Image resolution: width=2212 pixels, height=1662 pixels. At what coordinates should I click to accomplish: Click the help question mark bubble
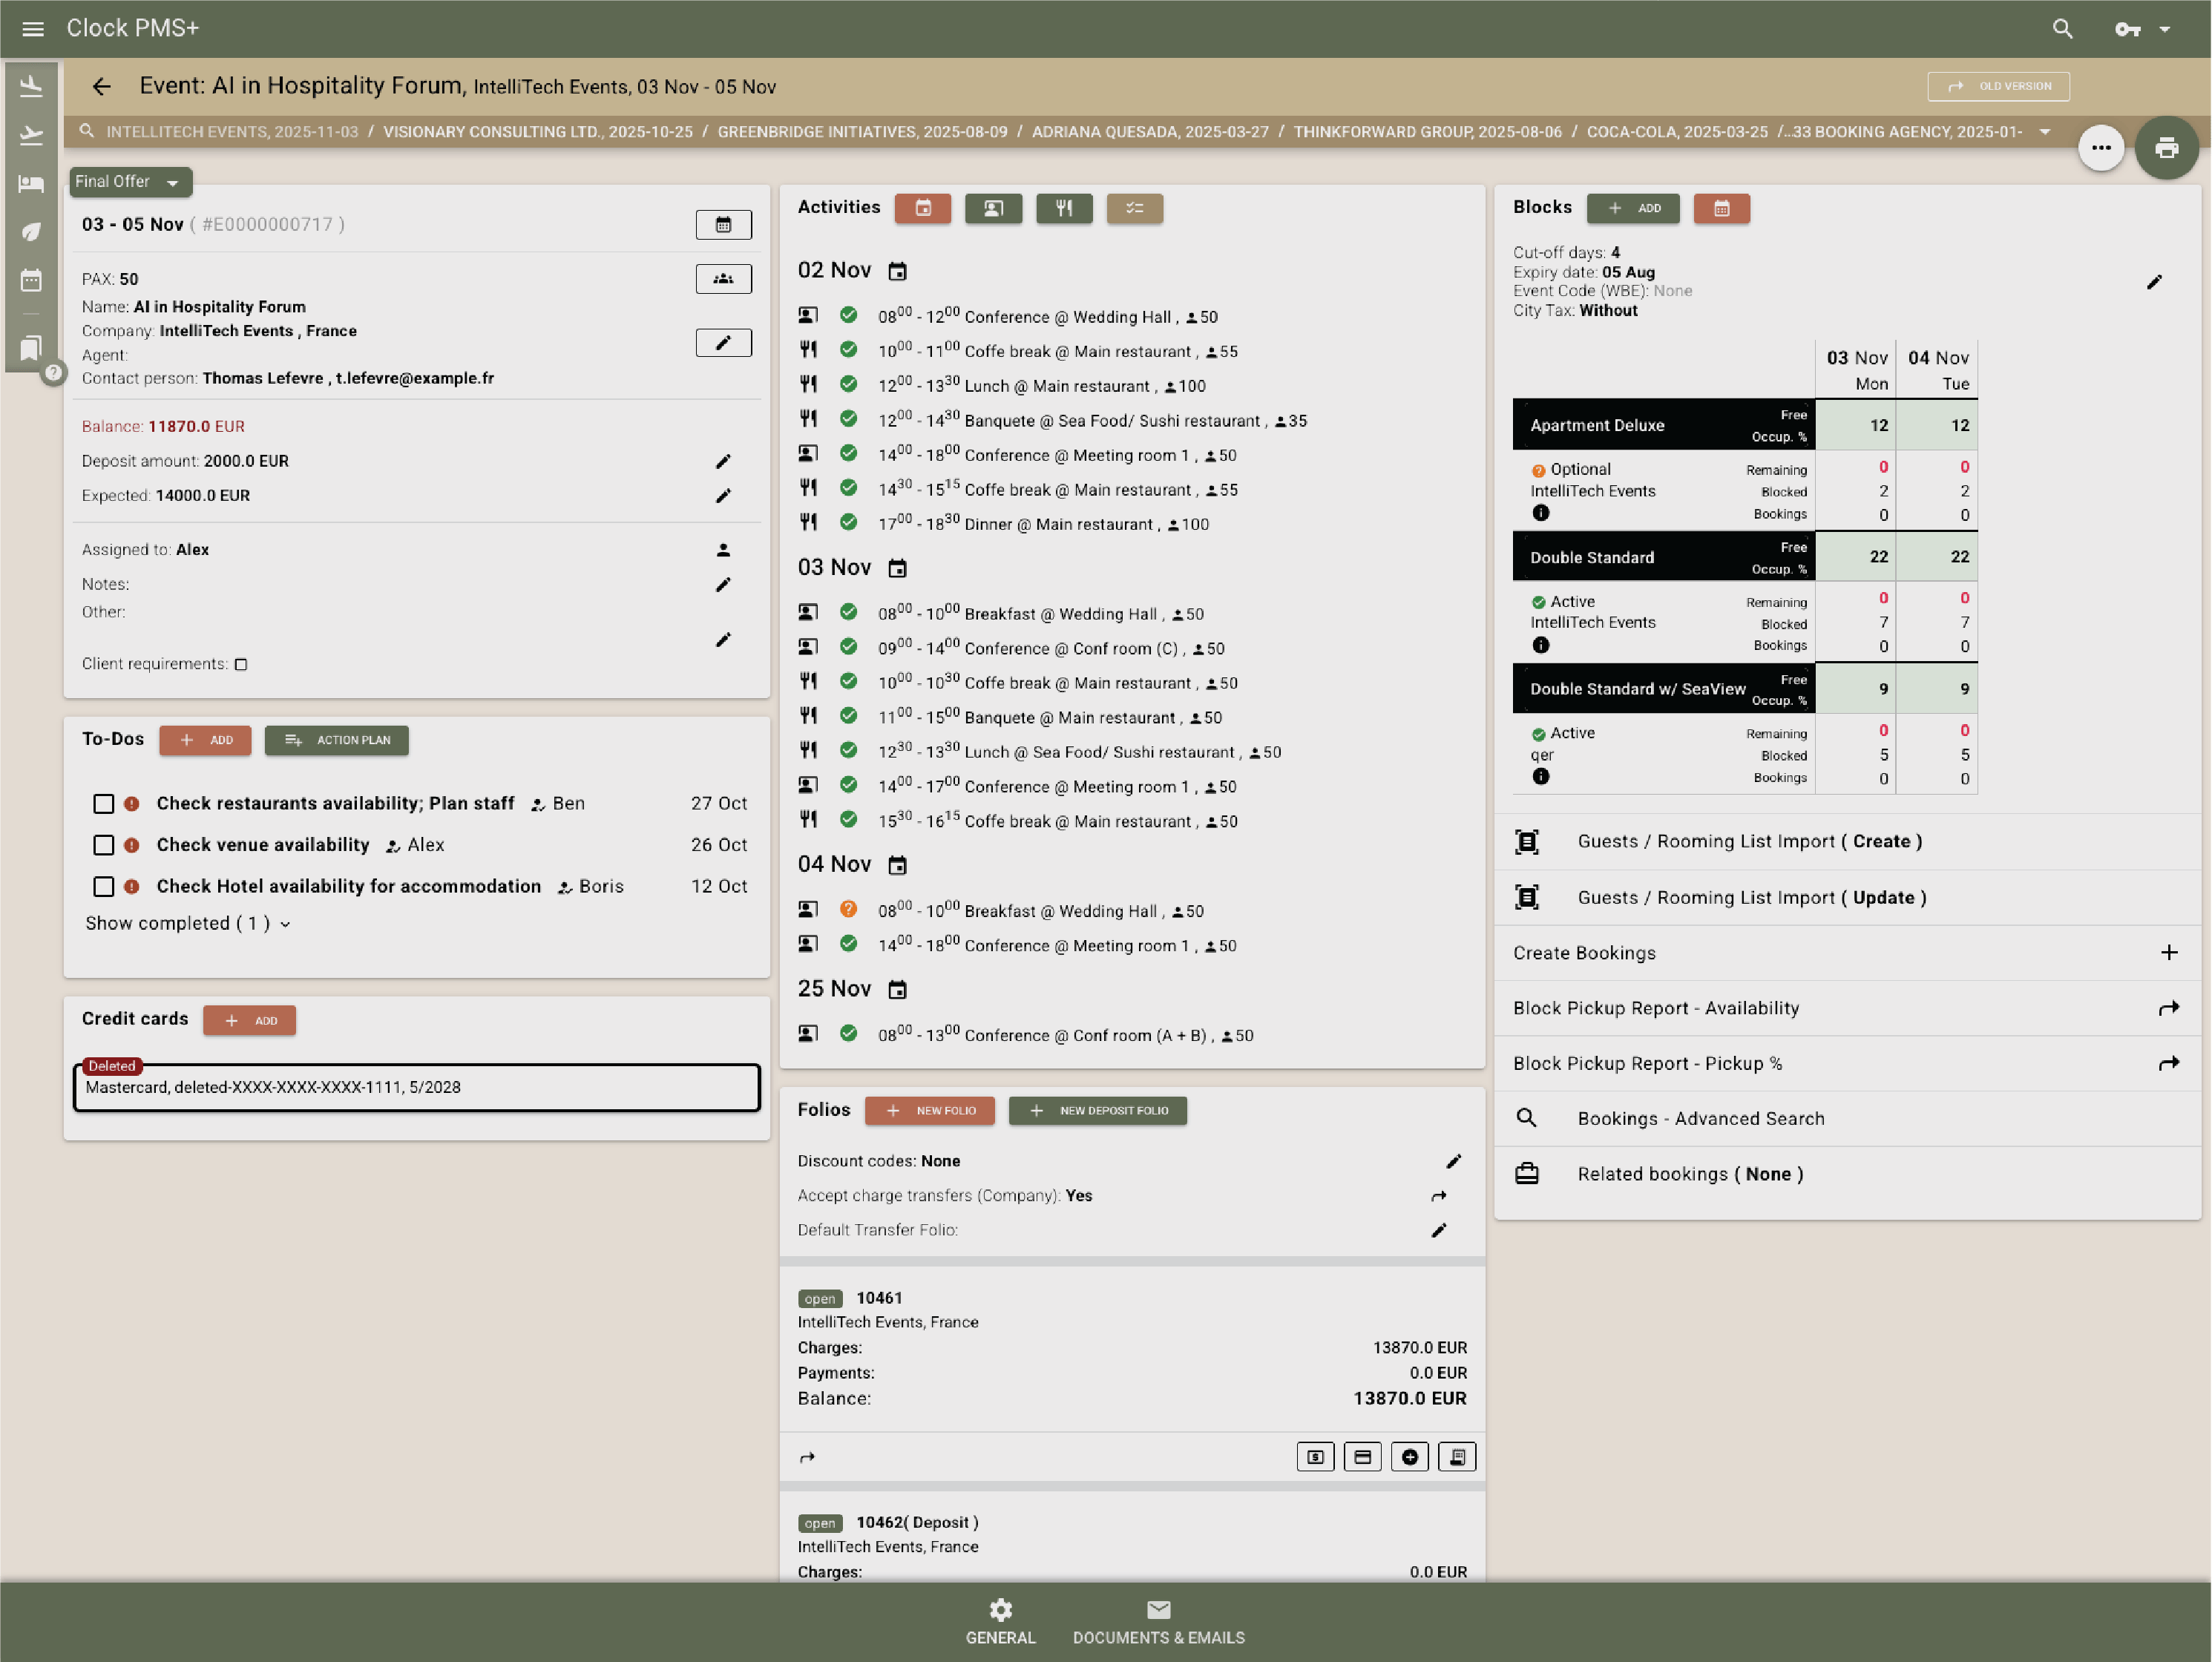pyautogui.click(x=53, y=372)
